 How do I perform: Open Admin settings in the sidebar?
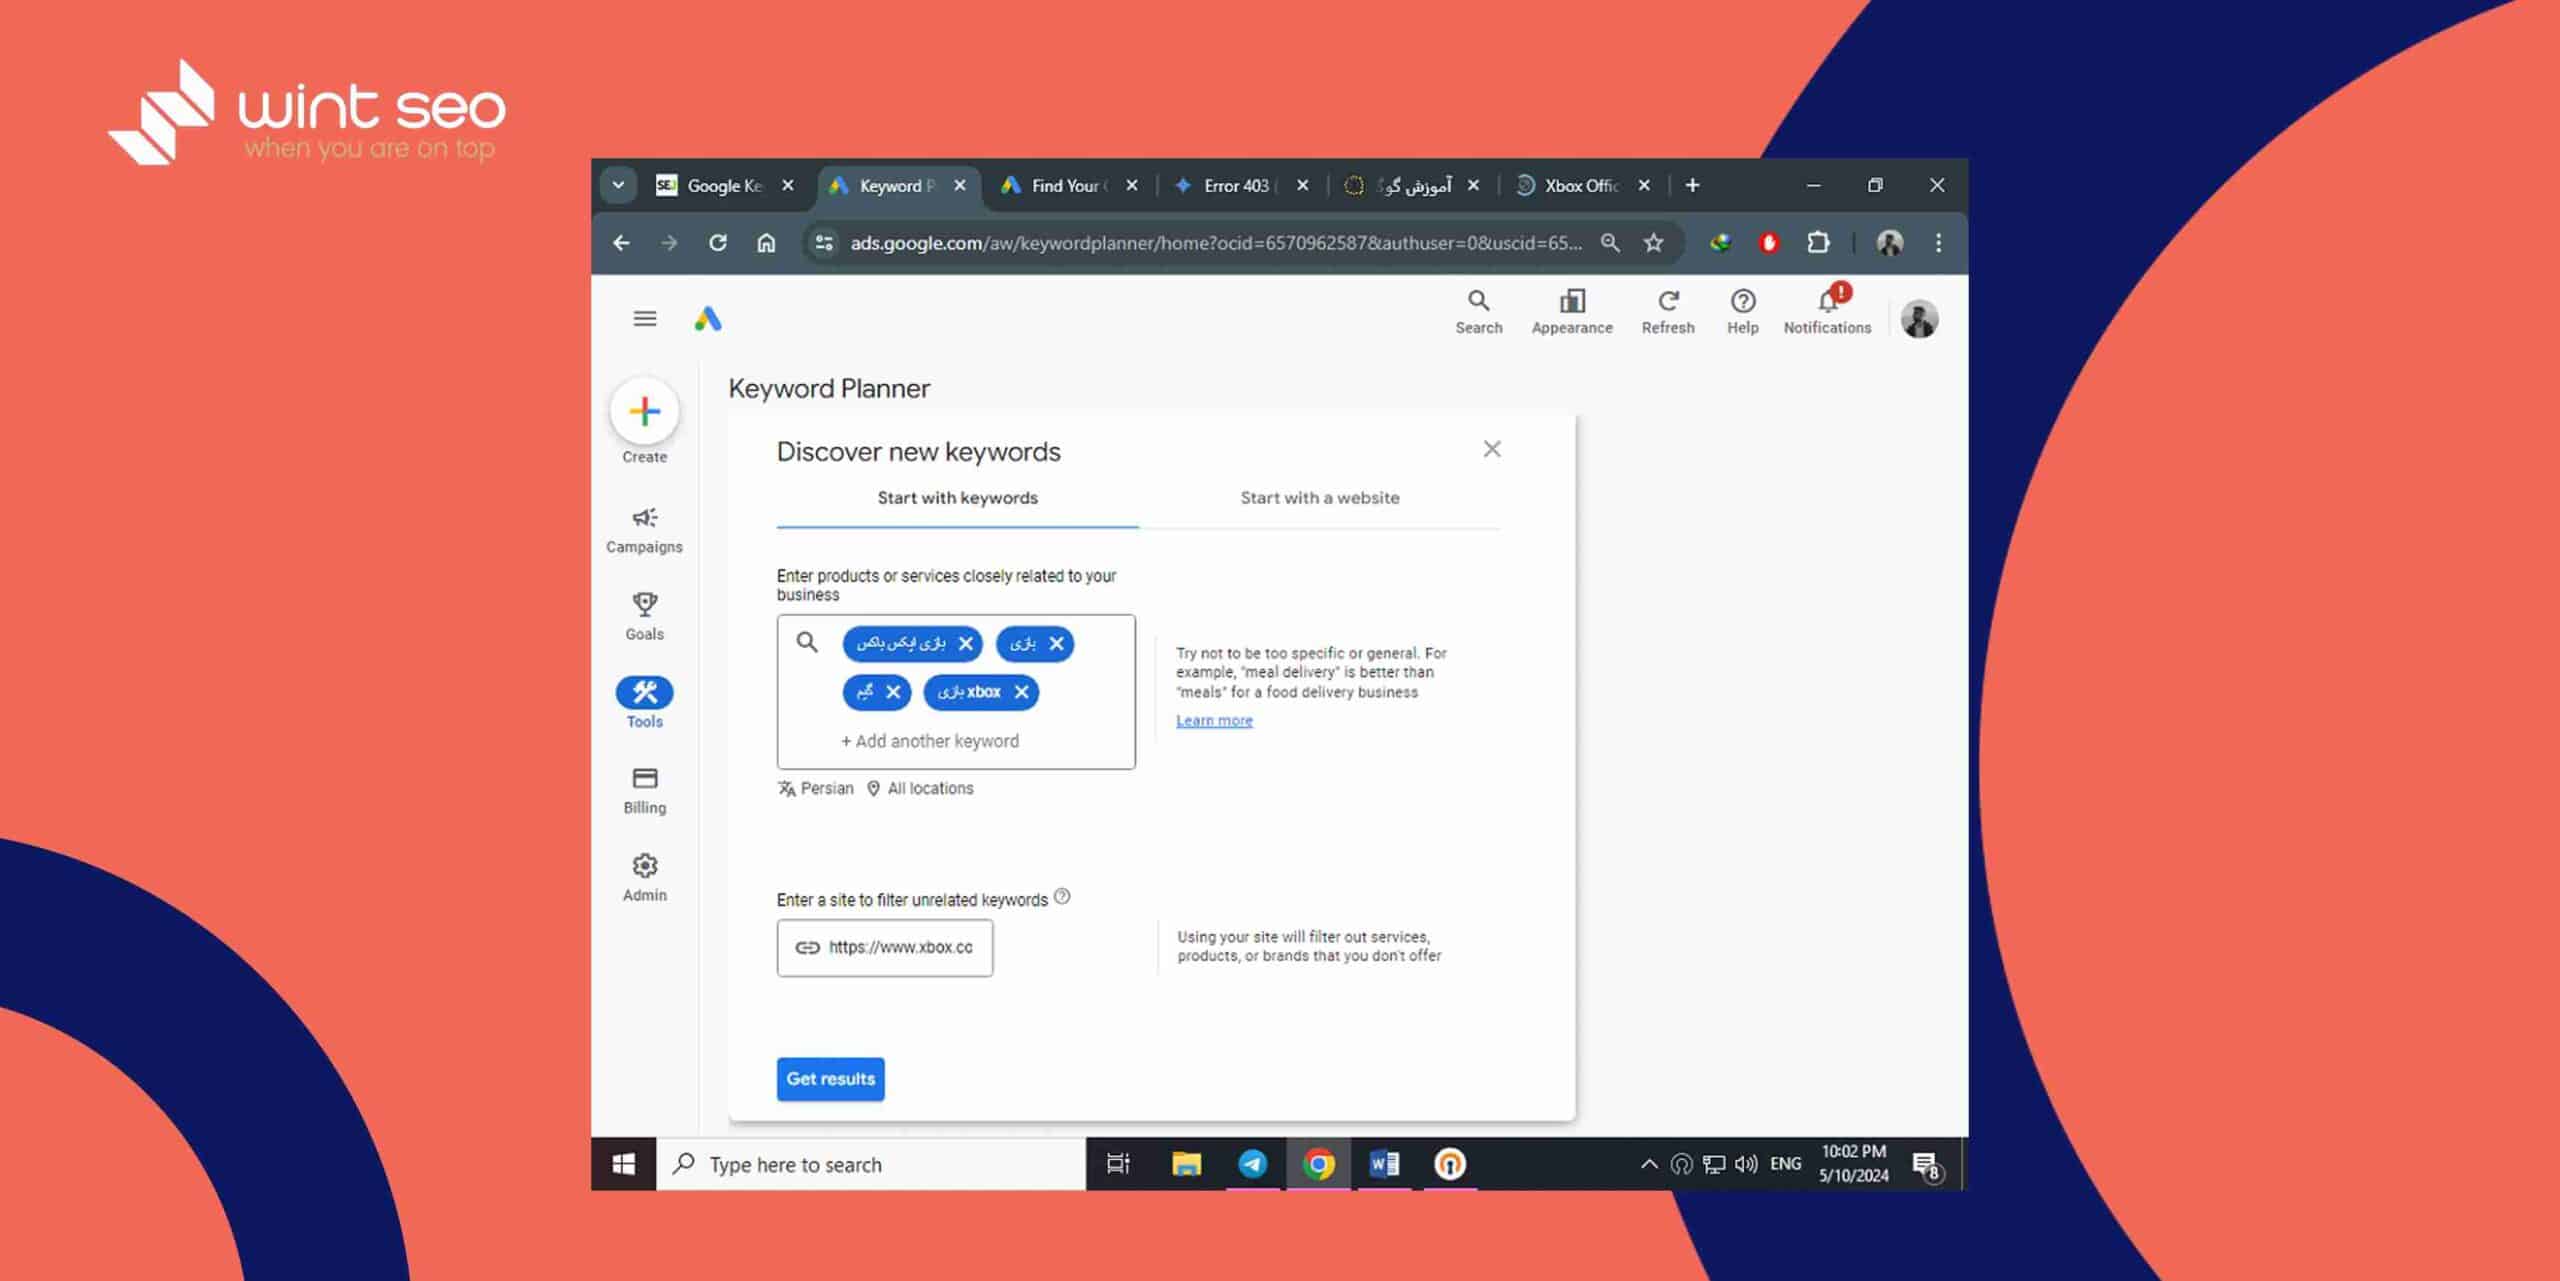645,878
